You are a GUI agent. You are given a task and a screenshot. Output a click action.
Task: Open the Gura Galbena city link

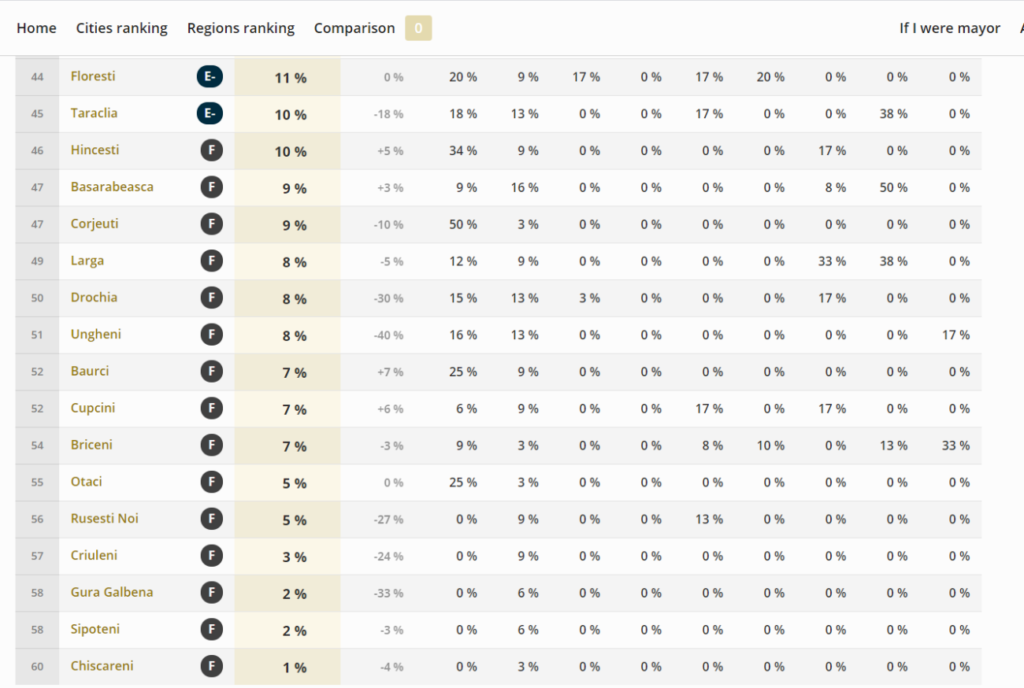point(112,592)
